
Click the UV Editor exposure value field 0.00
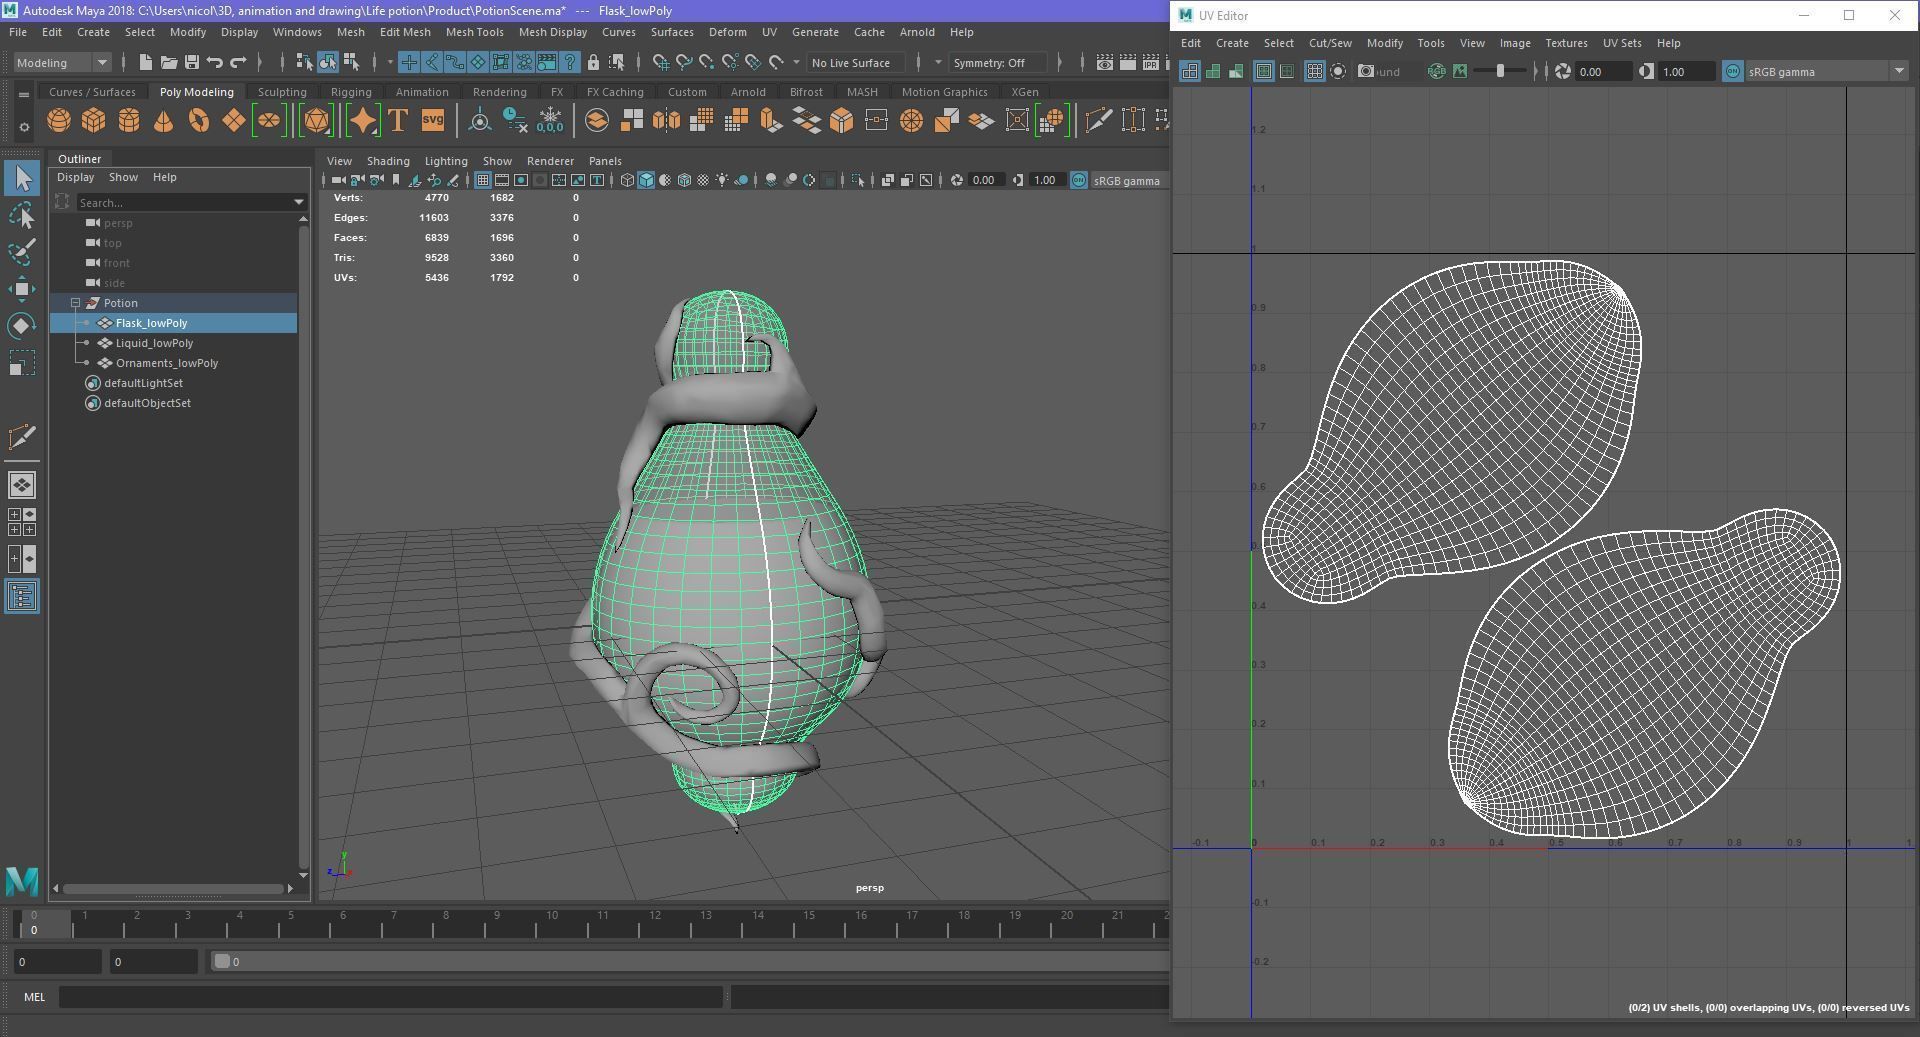click(1603, 71)
